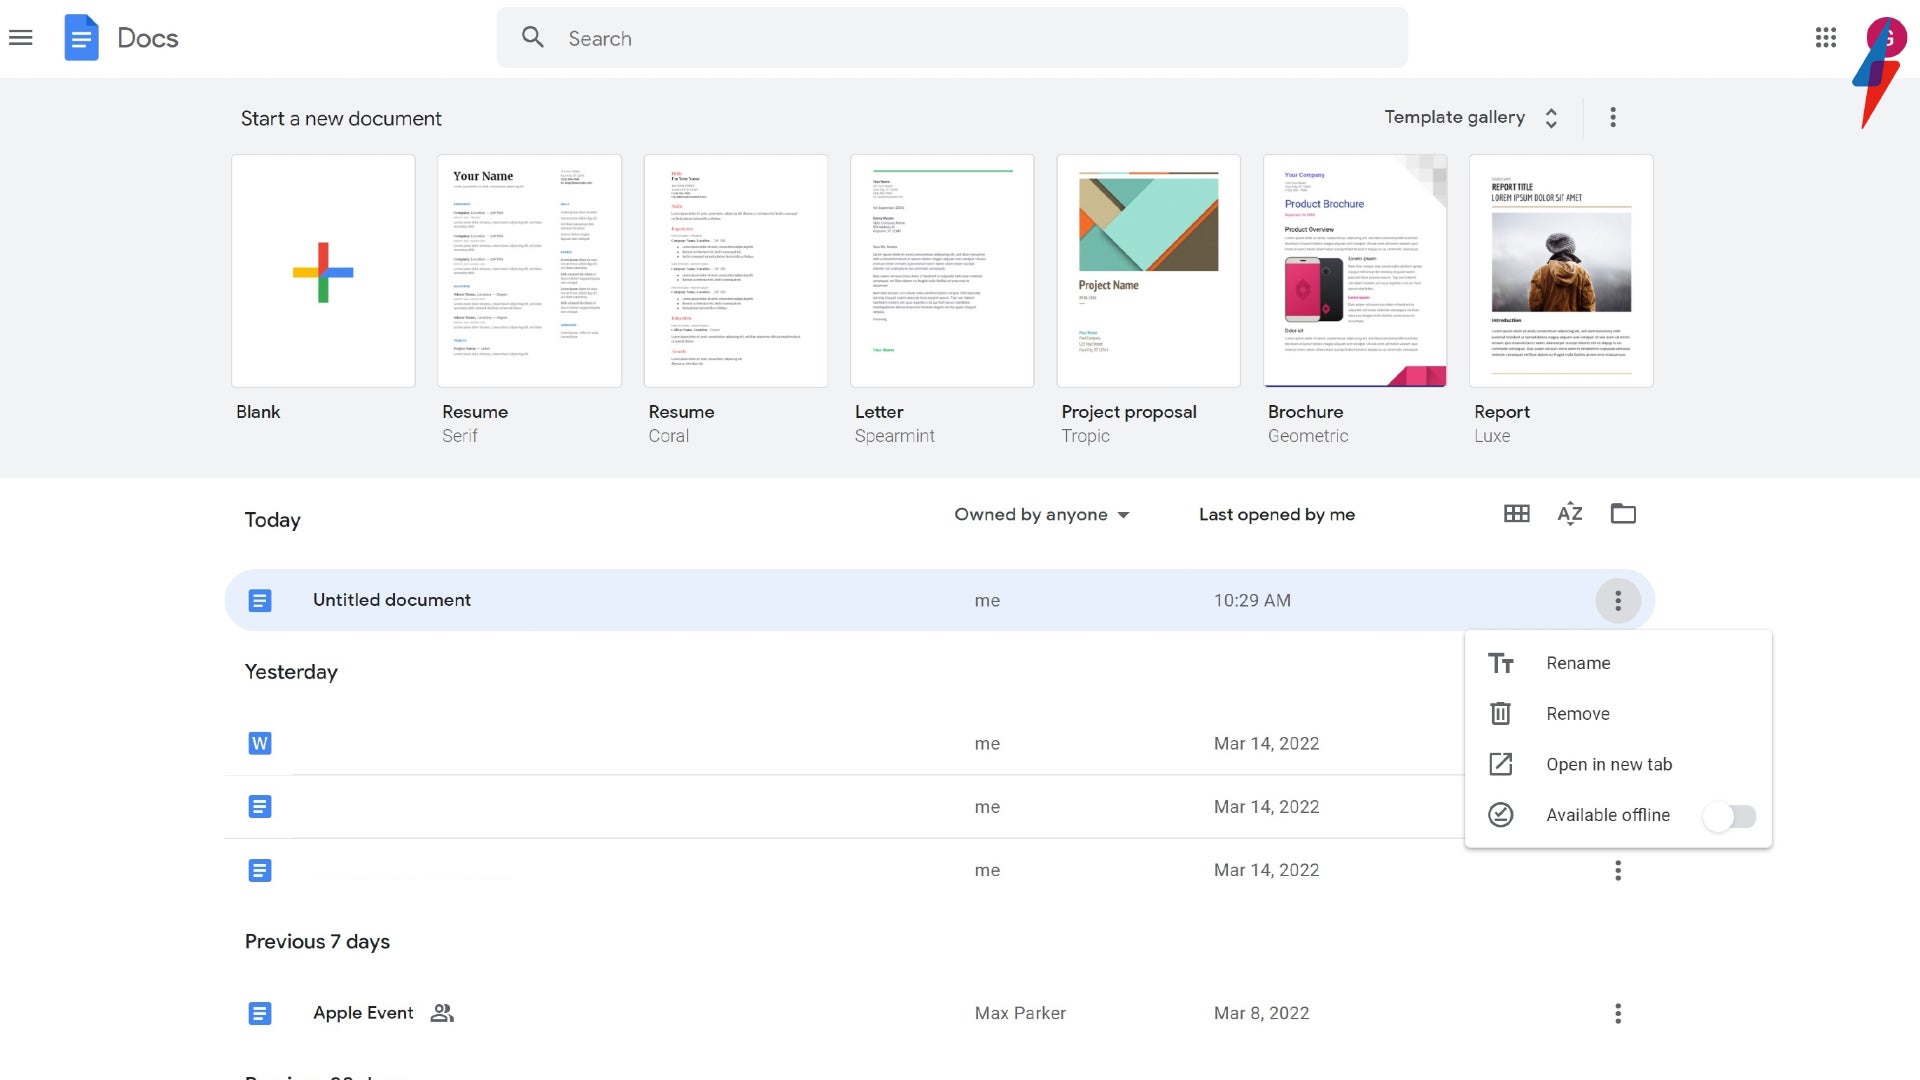1920x1080 pixels.
Task: Click the Open in new tab icon
Action: pyautogui.click(x=1501, y=764)
